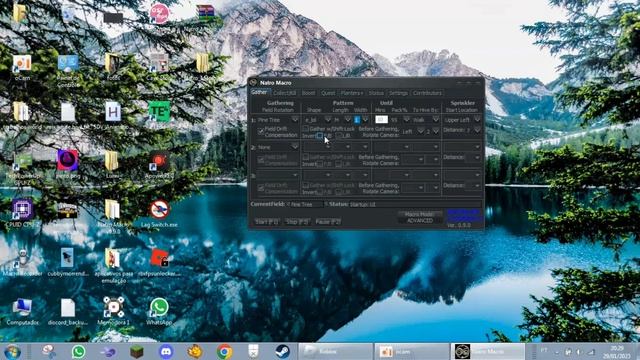Open field 1 Pine Tree dropdown
The image size is (640, 360).
(x=278, y=120)
